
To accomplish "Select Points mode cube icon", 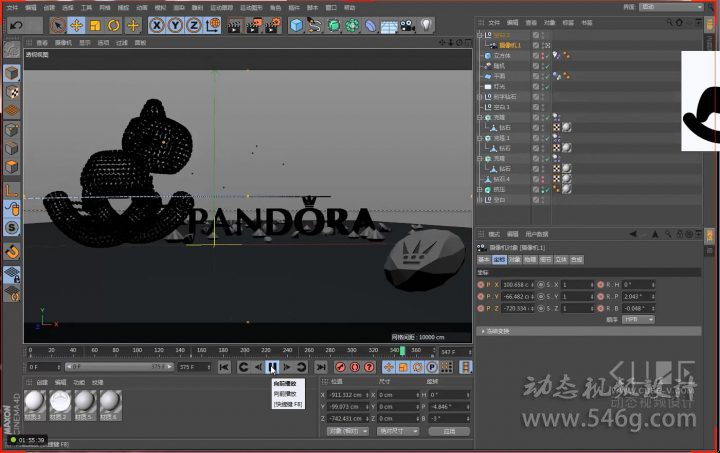I will 12,130.
